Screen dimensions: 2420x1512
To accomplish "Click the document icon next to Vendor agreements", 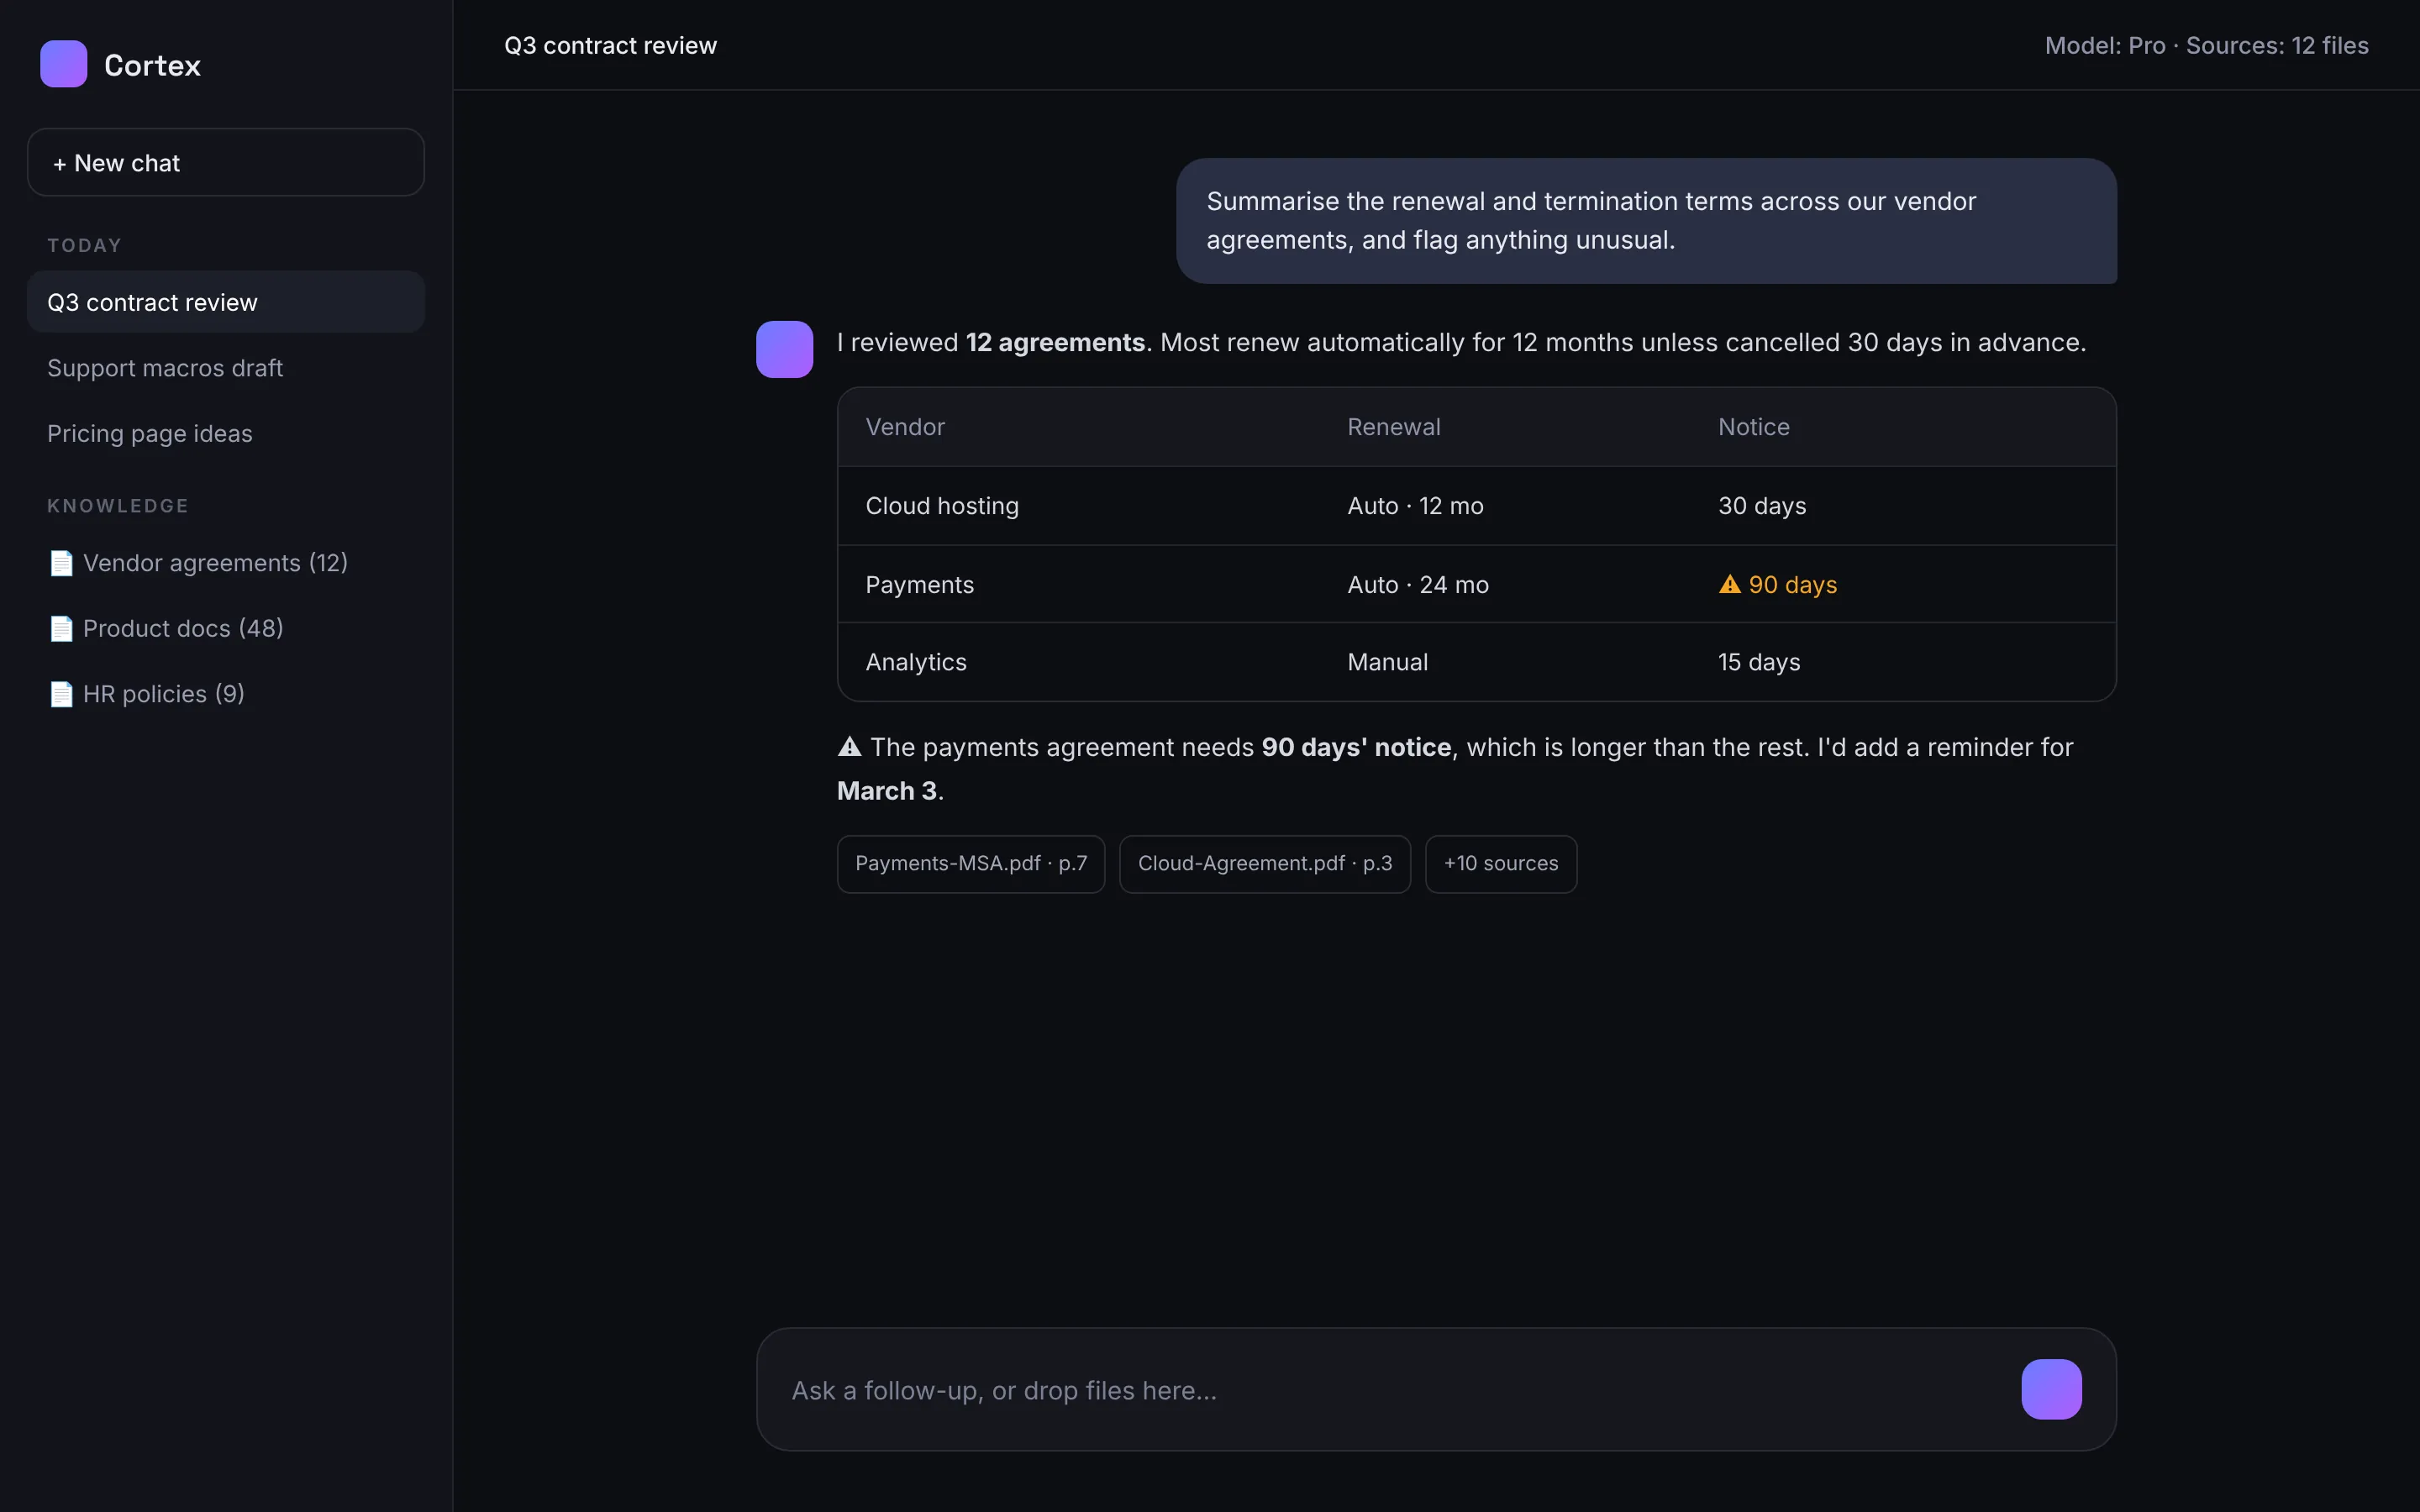I will [61, 563].
